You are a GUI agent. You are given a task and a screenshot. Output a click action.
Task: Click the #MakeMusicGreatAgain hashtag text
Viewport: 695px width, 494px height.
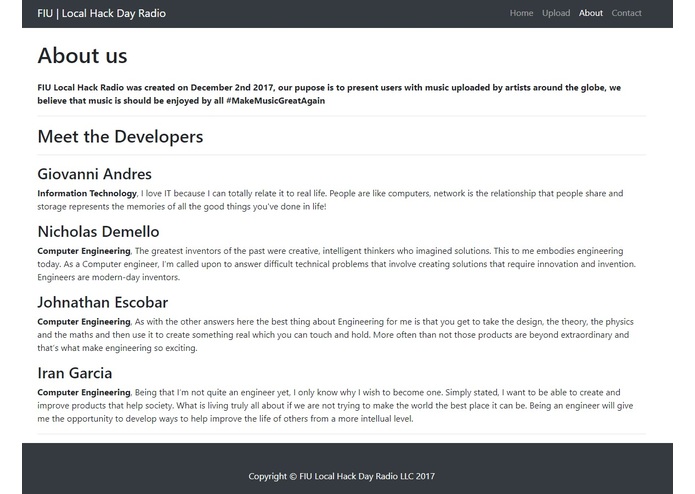(275, 101)
